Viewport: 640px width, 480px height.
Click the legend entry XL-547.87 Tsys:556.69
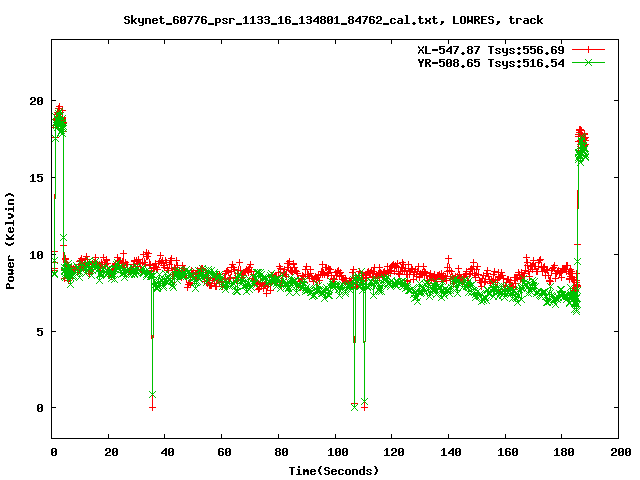[x=491, y=50]
